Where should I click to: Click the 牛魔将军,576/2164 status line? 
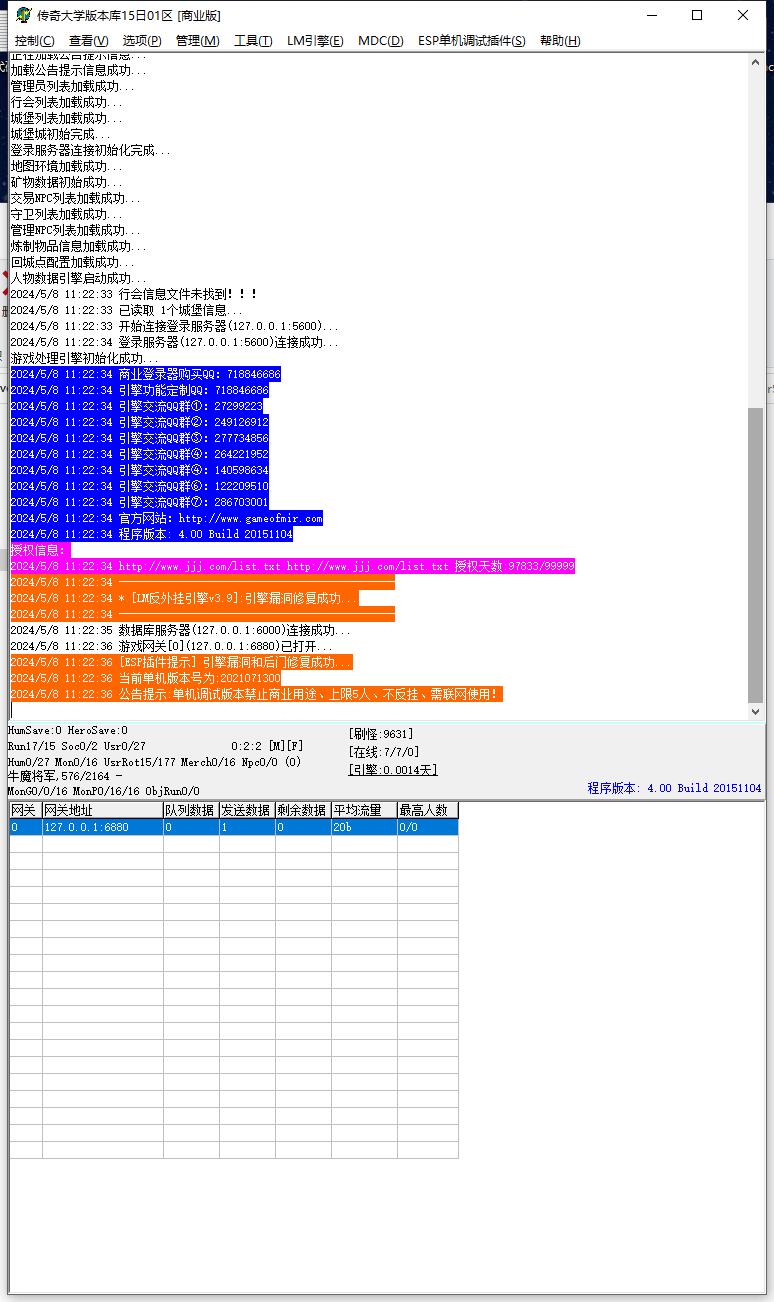65,776
